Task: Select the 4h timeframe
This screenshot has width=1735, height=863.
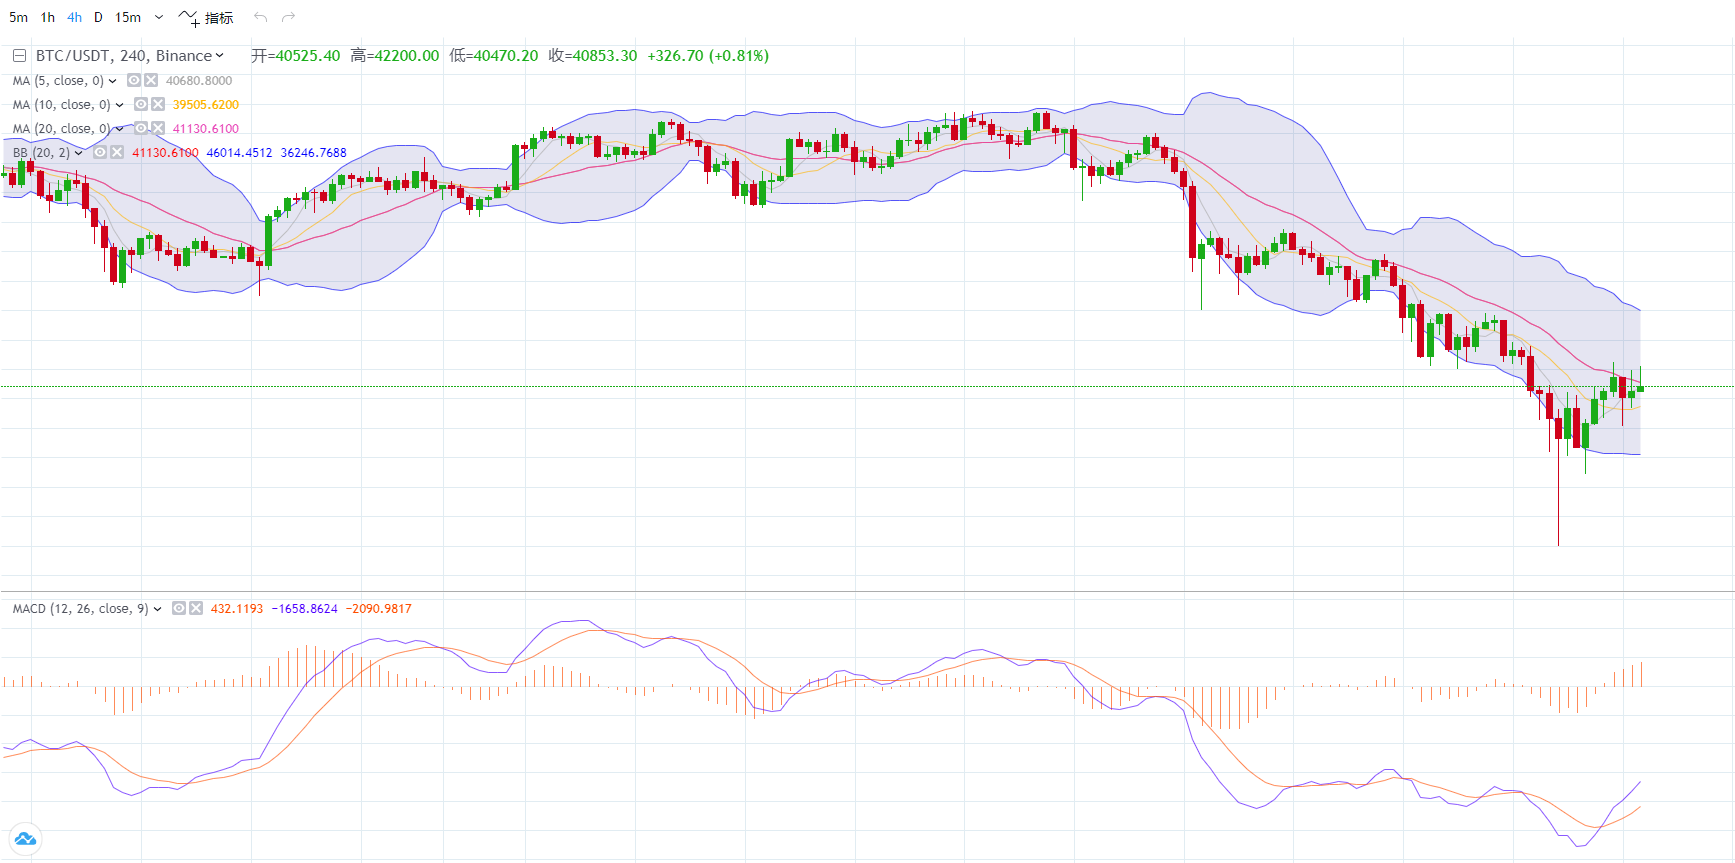Action: (x=75, y=17)
